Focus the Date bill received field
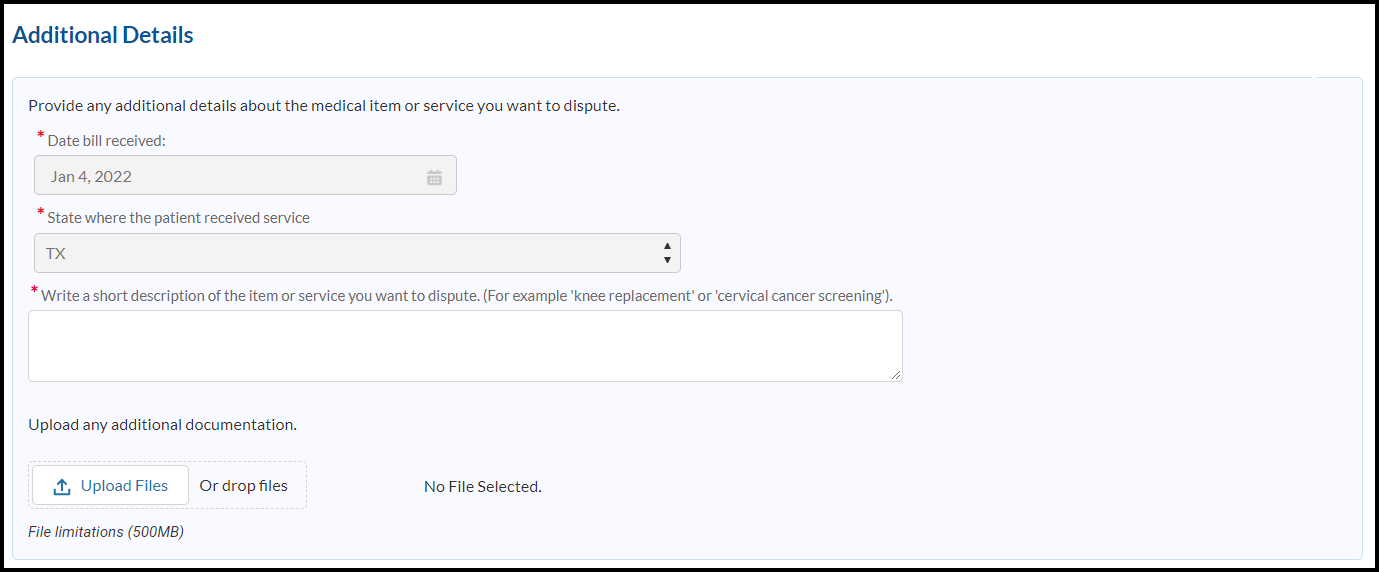The height and width of the screenshot is (572, 1379). (x=230, y=176)
